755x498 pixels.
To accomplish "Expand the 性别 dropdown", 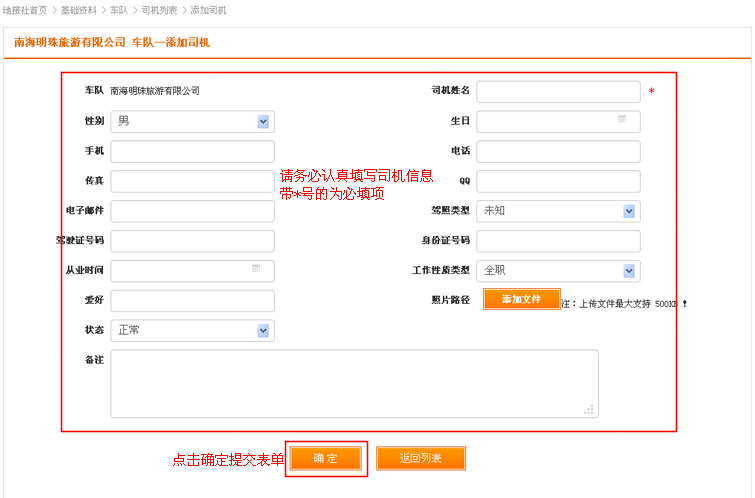I will pos(263,121).
